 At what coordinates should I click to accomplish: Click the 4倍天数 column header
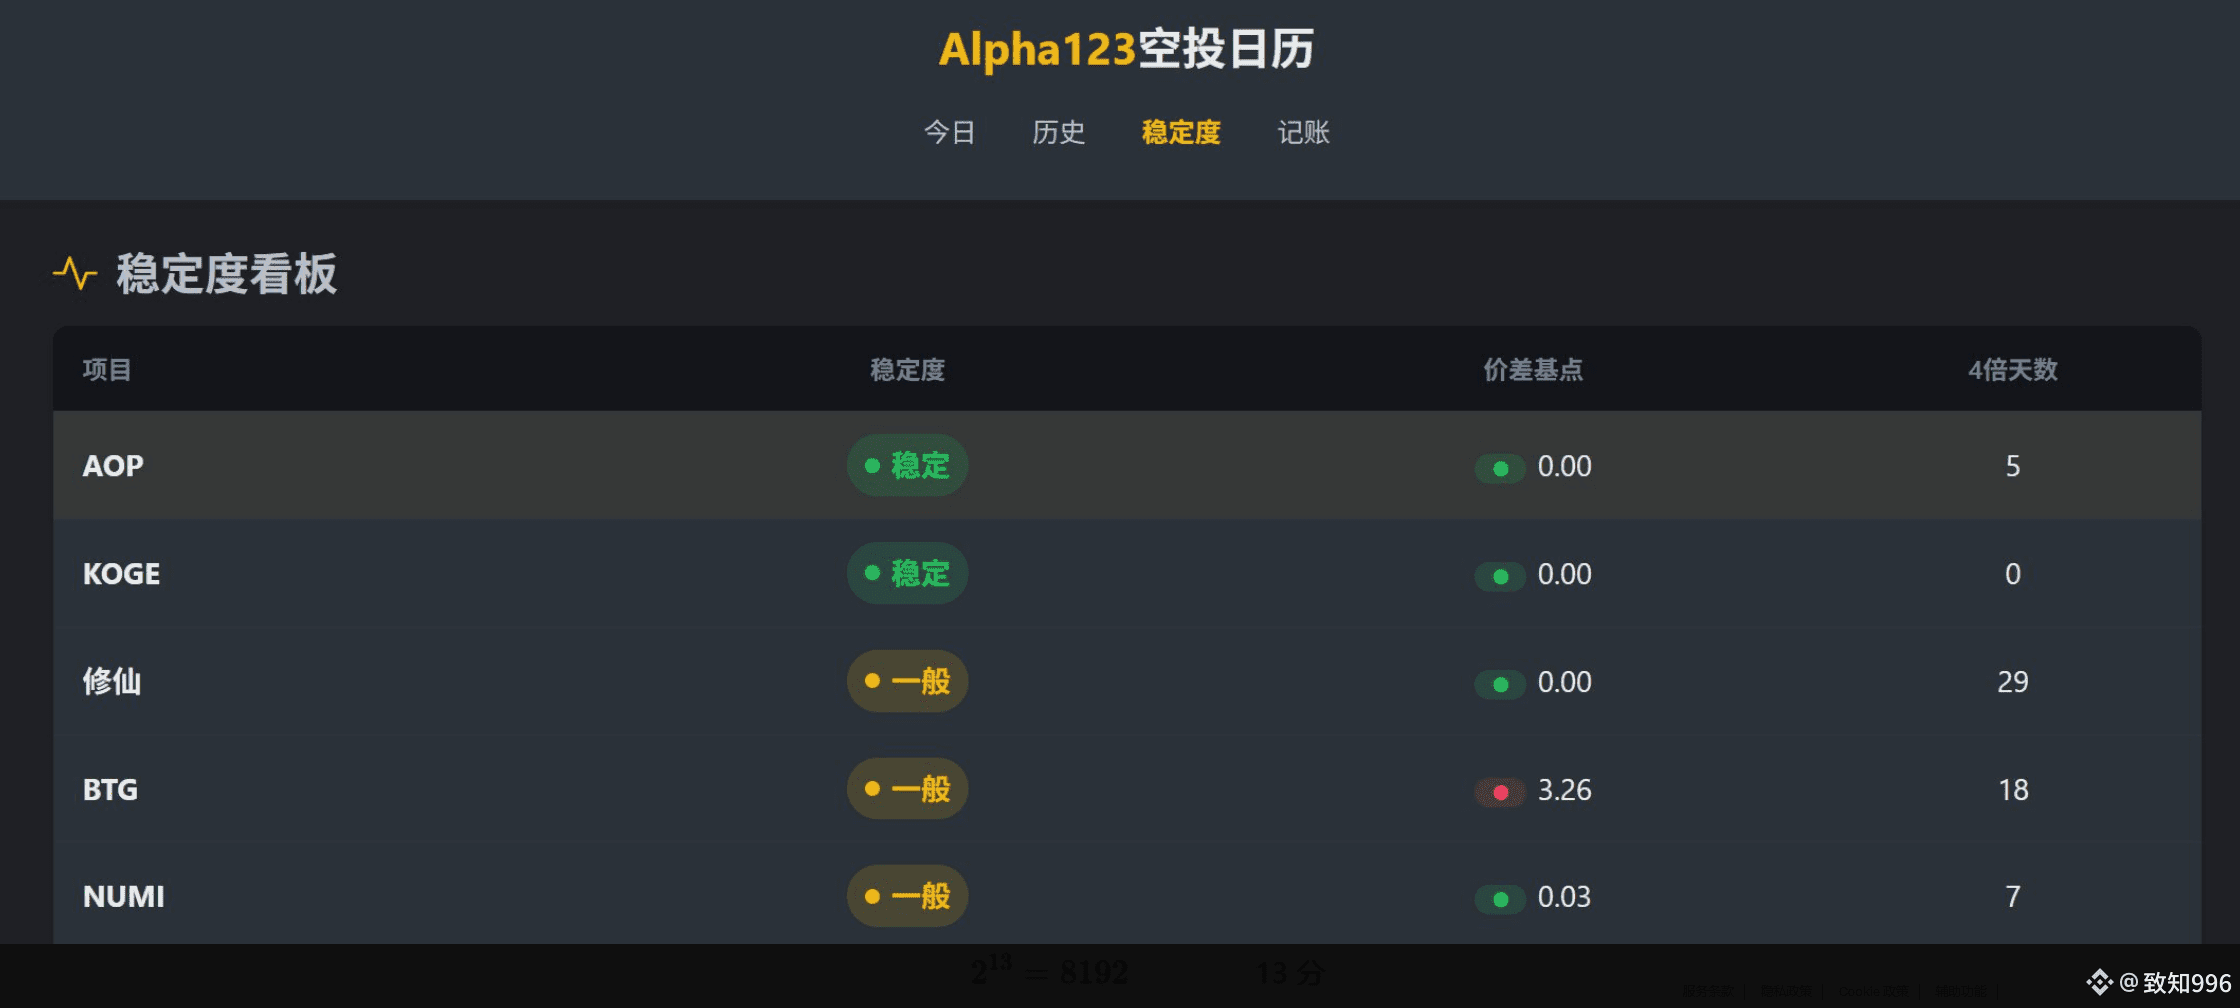tap(2012, 370)
